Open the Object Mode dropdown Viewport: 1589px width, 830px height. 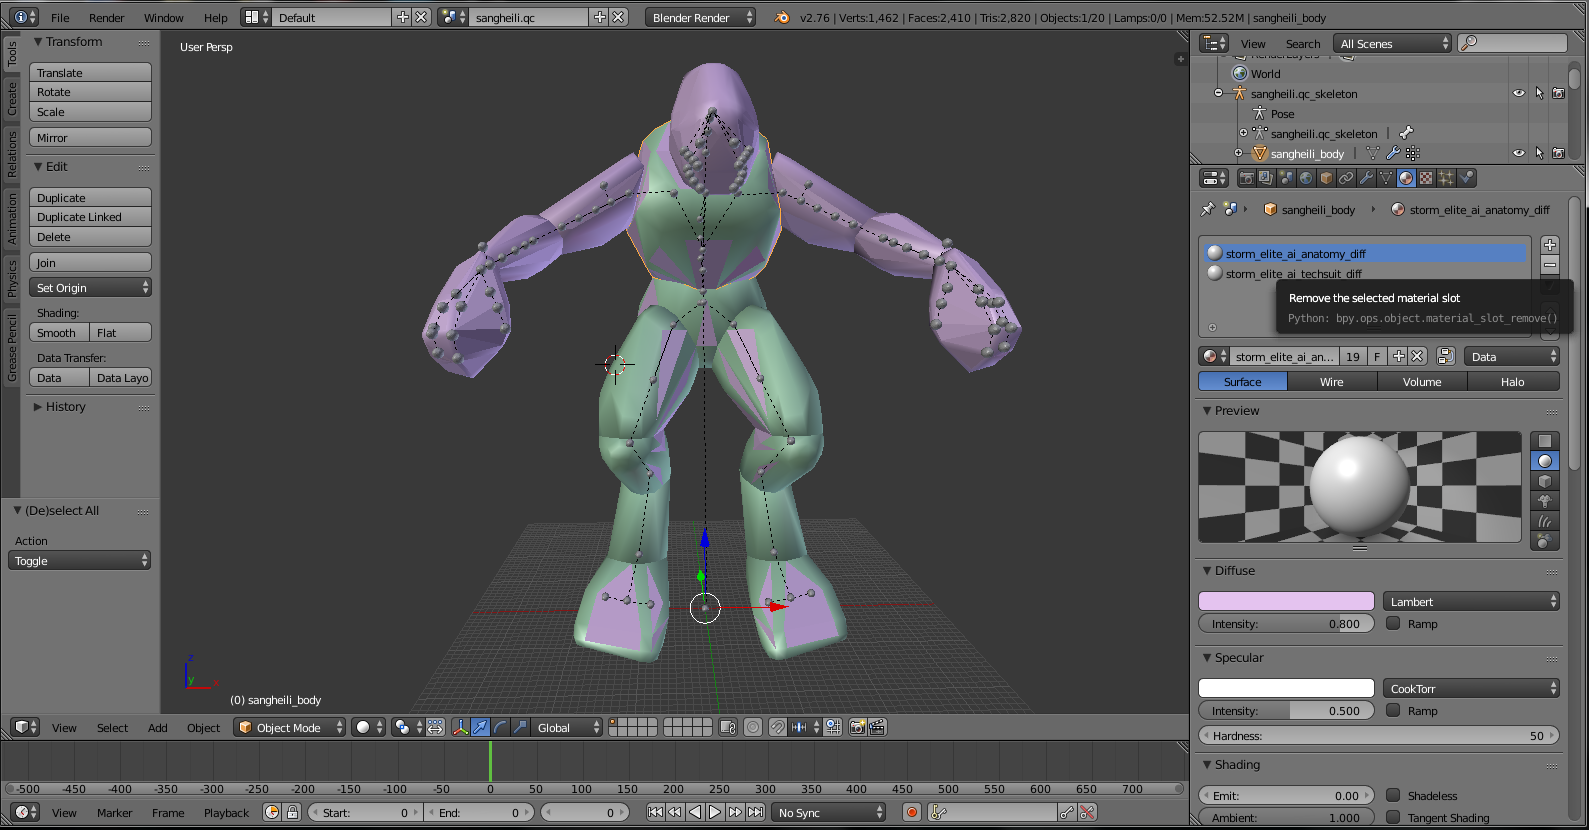tap(289, 728)
